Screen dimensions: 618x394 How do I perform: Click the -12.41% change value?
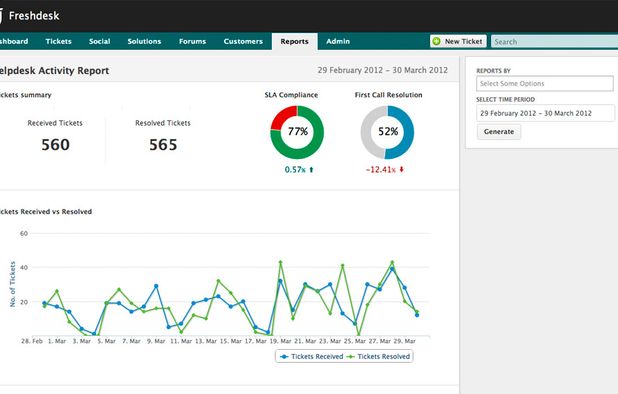point(380,169)
